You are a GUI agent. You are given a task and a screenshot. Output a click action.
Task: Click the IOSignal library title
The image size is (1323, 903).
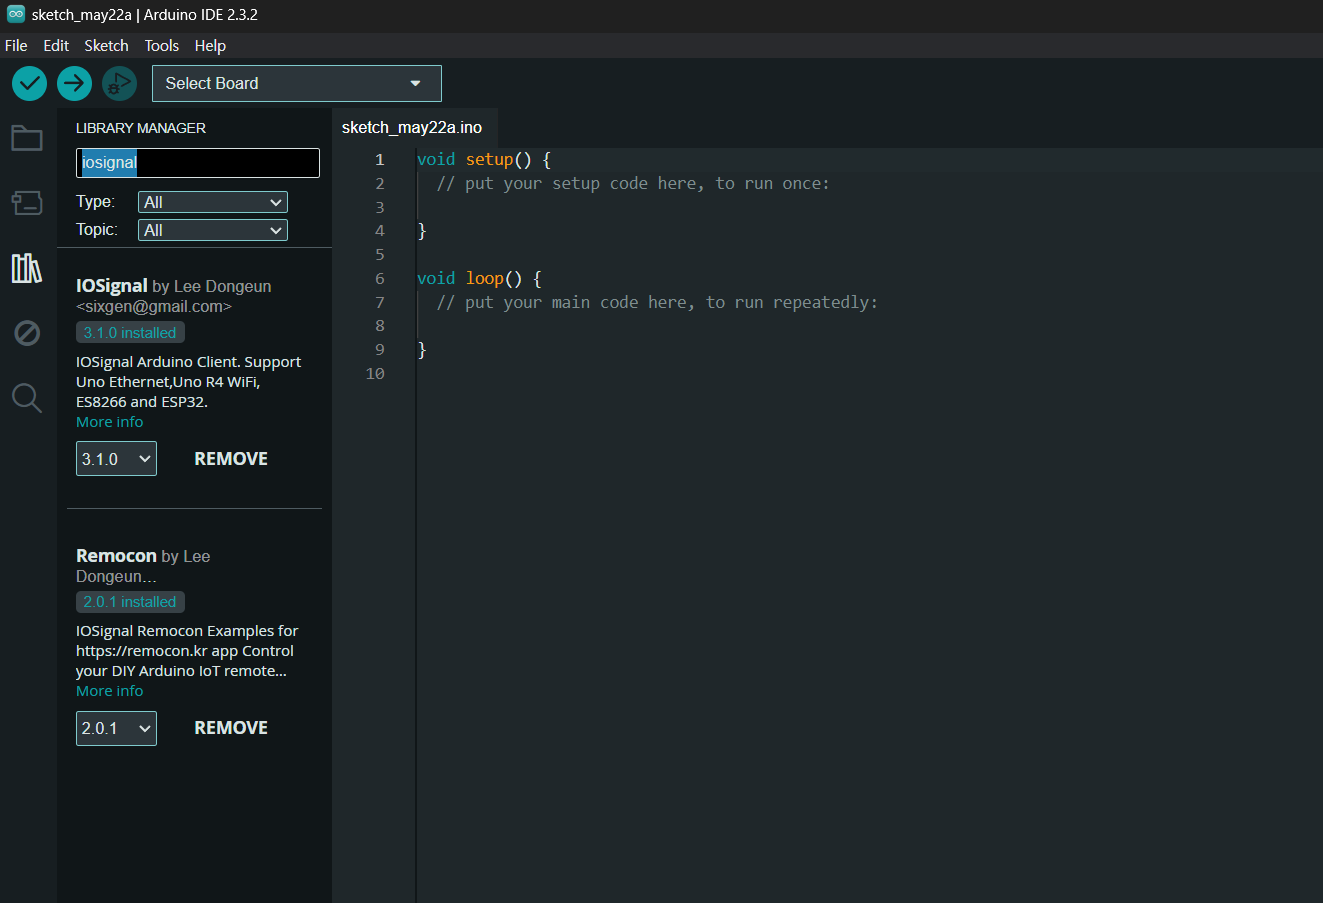coord(112,286)
